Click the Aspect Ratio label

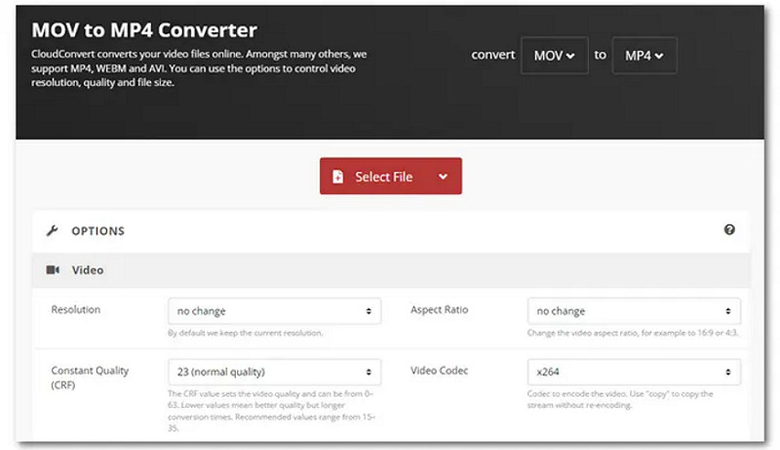click(439, 309)
